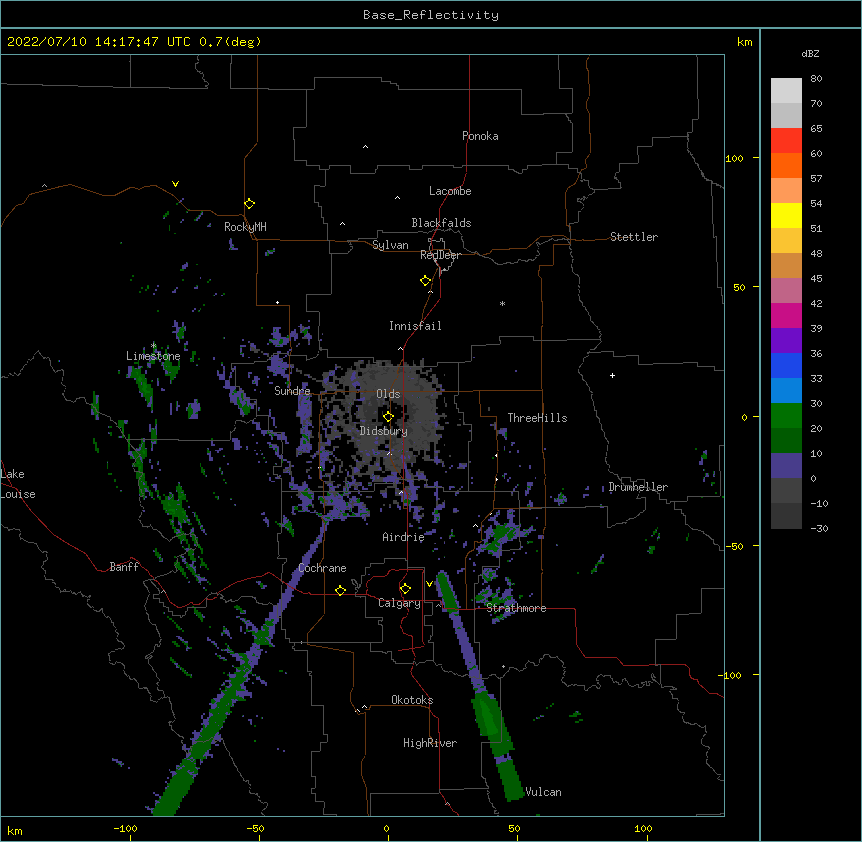Pick the slate 10-0 dBZ legend color
Screen dimensions: 862x842
tap(786, 466)
